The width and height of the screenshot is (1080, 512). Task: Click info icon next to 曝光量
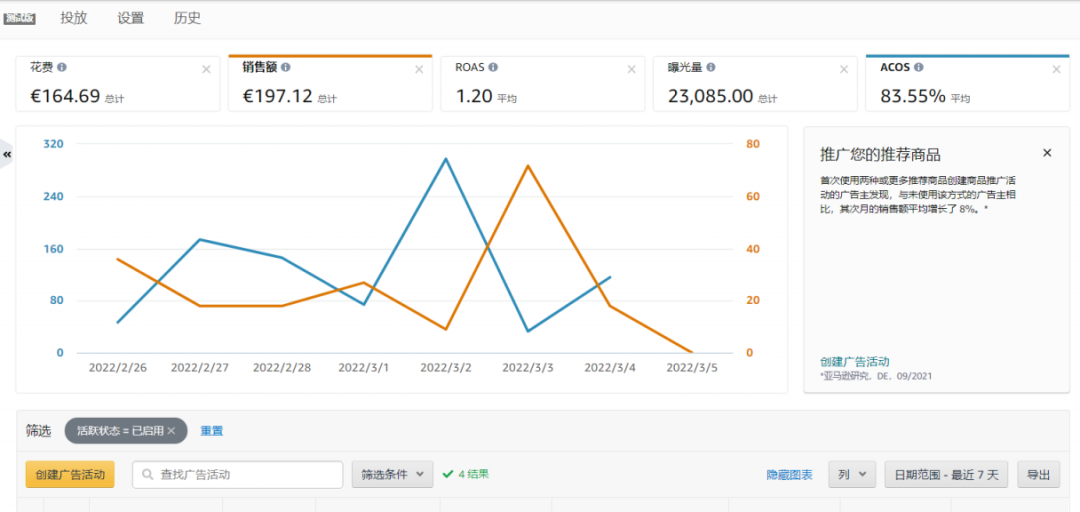click(x=711, y=68)
